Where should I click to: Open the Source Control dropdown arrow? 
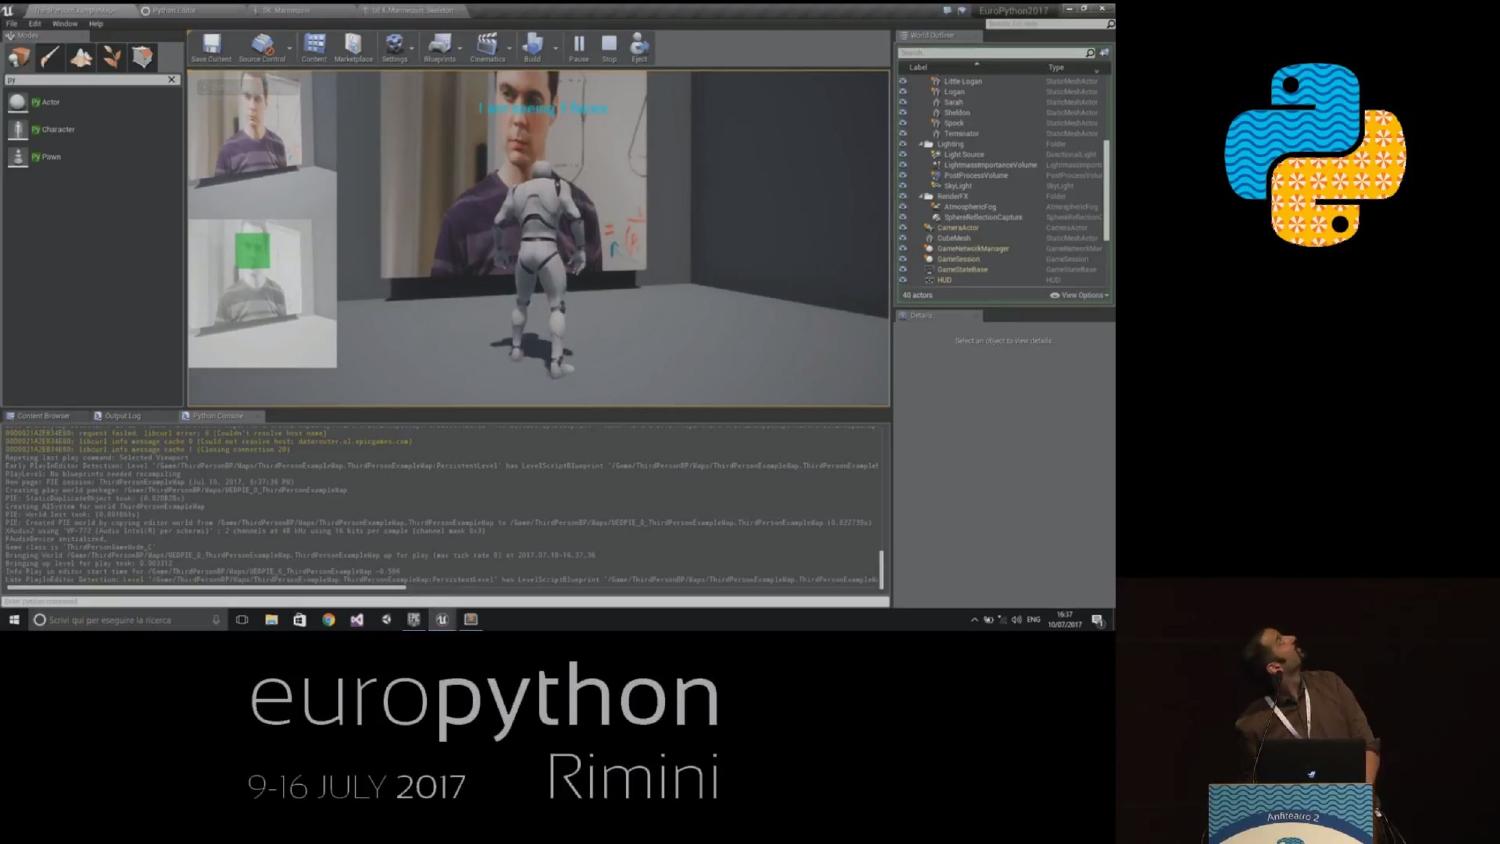point(290,47)
